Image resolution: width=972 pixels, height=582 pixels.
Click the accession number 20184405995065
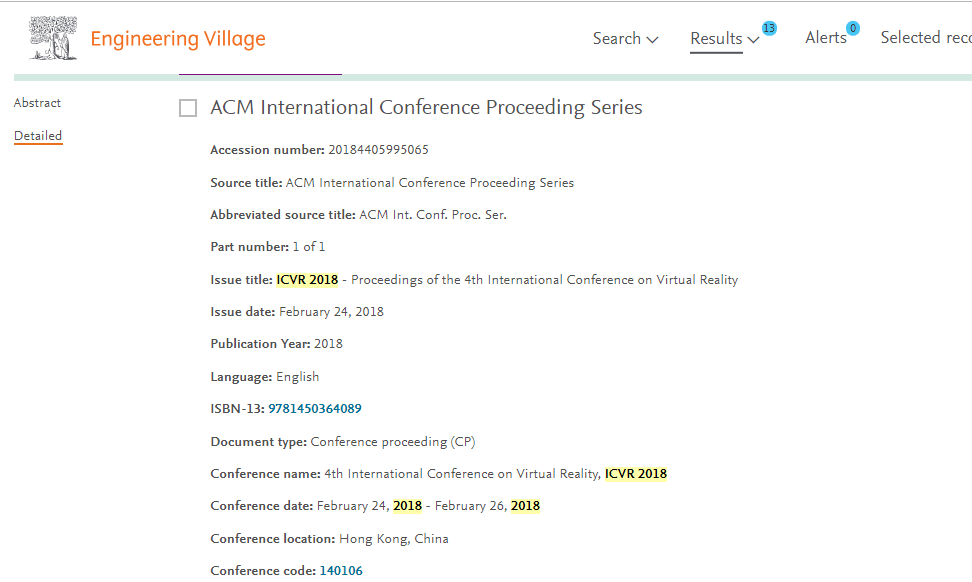click(x=378, y=150)
